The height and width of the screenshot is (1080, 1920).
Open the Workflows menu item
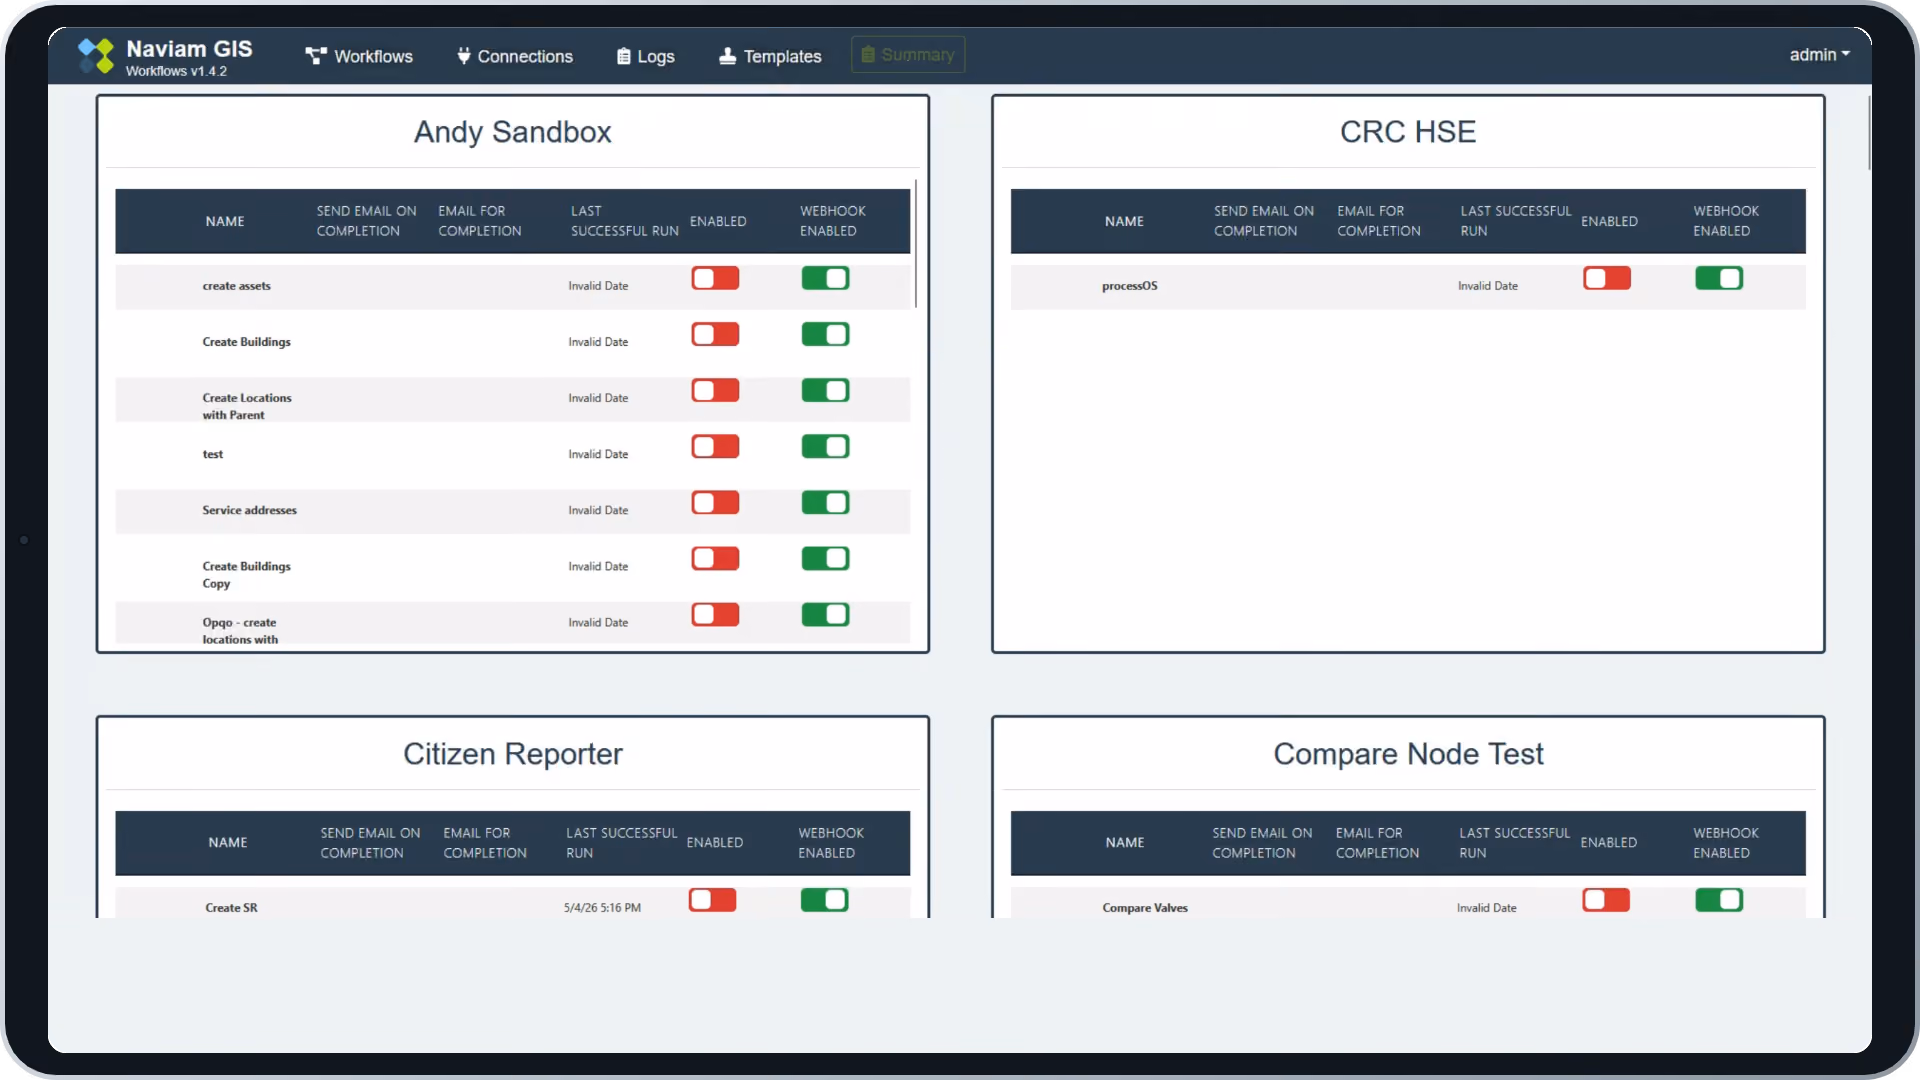click(359, 56)
